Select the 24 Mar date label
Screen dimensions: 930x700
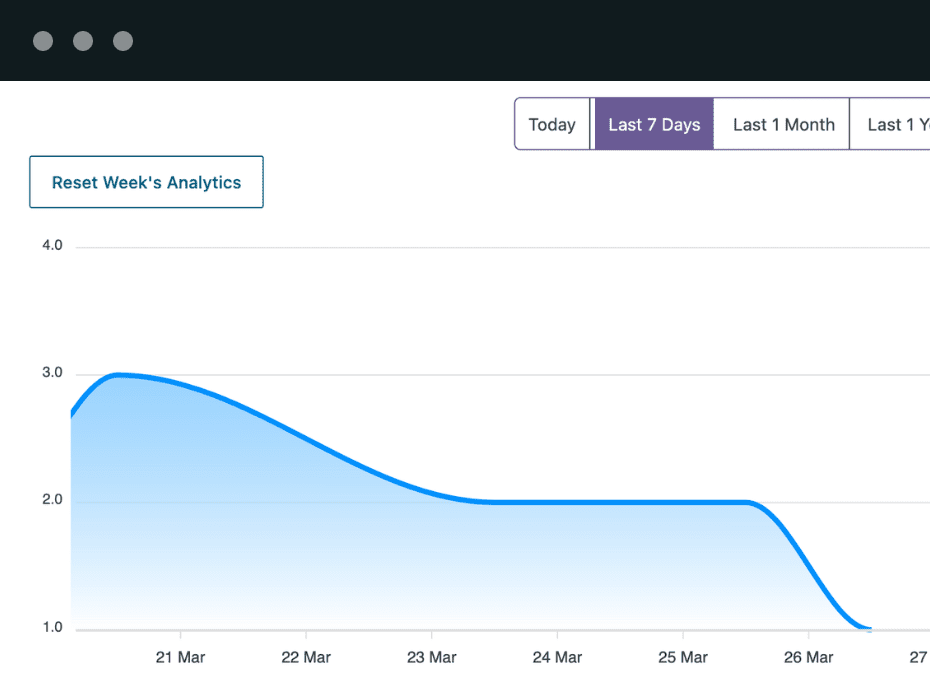click(557, 658)
